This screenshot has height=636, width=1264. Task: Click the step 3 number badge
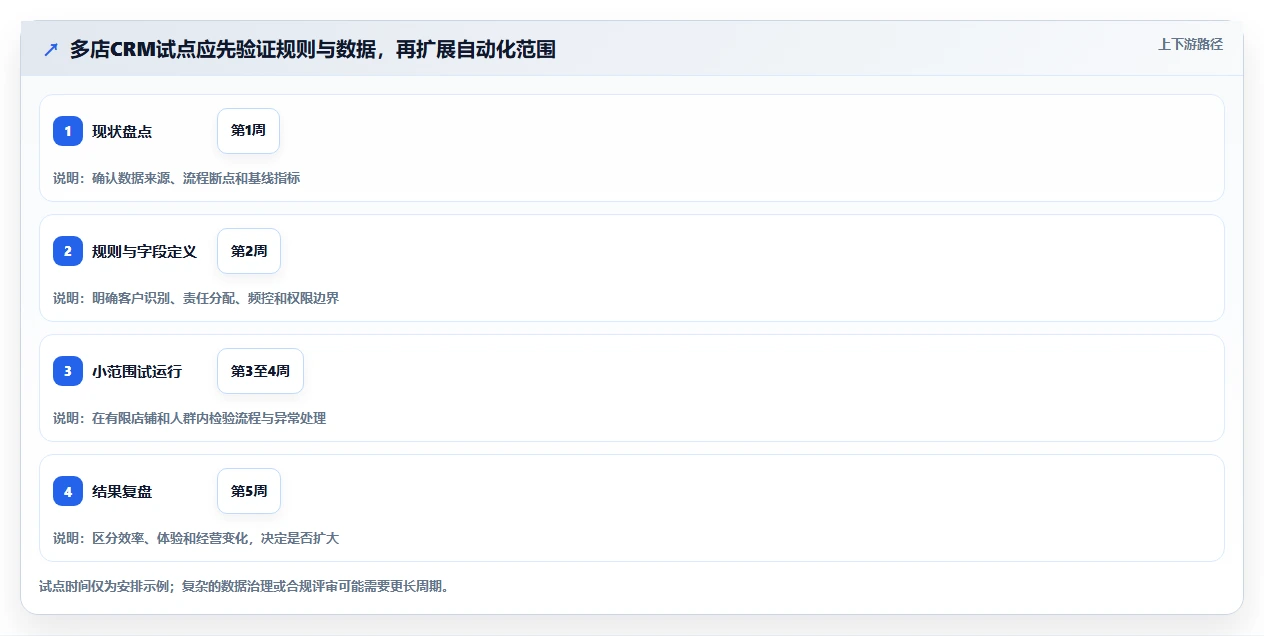(68, 371)
